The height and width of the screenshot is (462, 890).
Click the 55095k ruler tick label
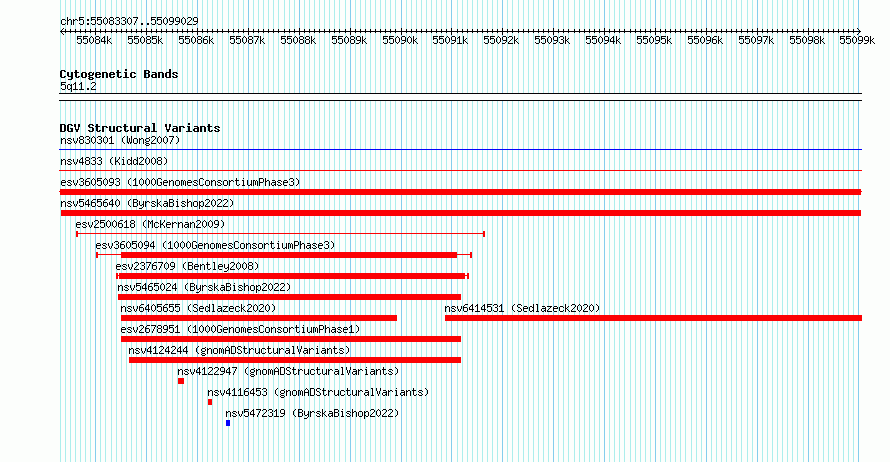click(x=654, y=40)
